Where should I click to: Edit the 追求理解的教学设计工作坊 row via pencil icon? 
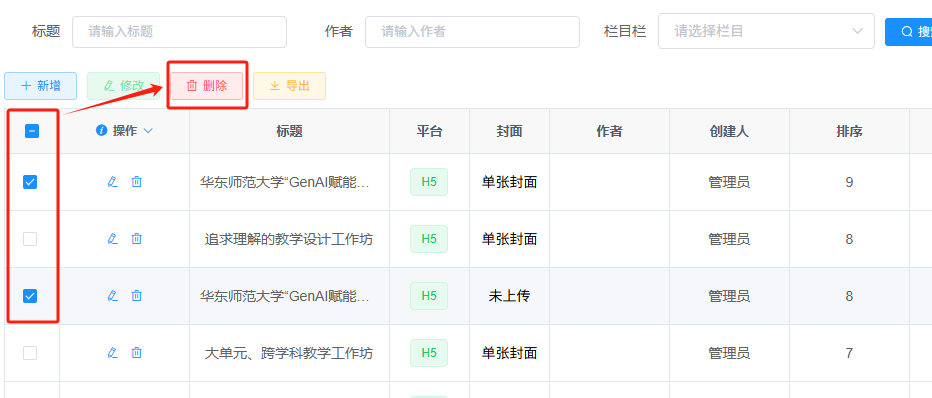[112, 239]
